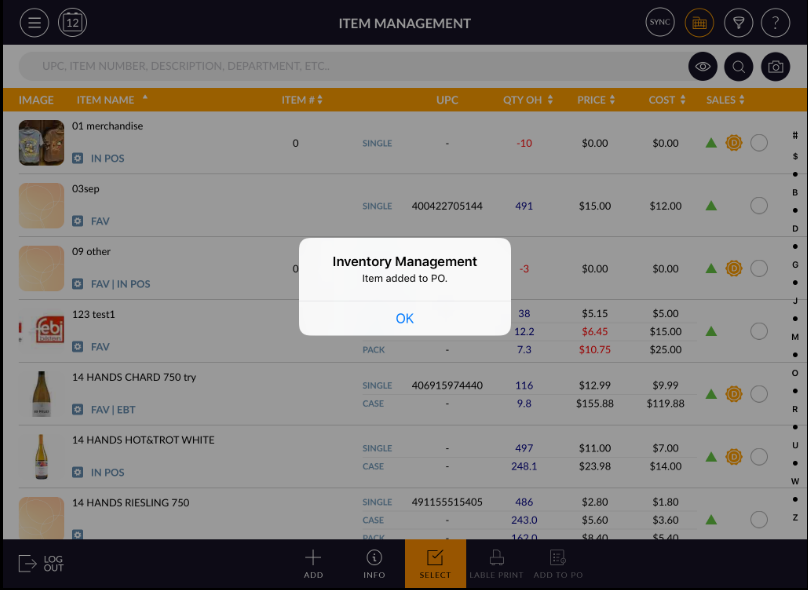Jump to letter B in alphabet index
Viewport: 808px width, 590px height.
(795, 192)
